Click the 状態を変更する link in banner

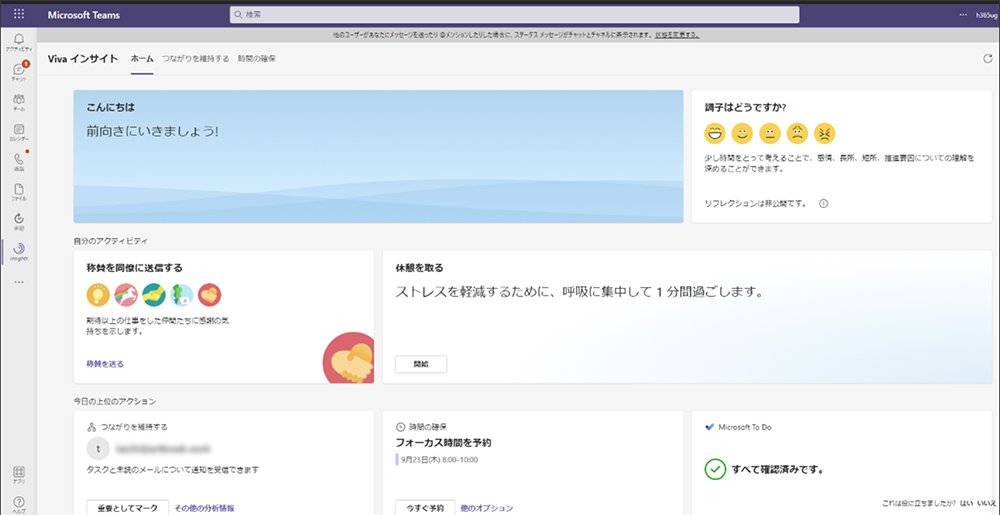point(677,35)
